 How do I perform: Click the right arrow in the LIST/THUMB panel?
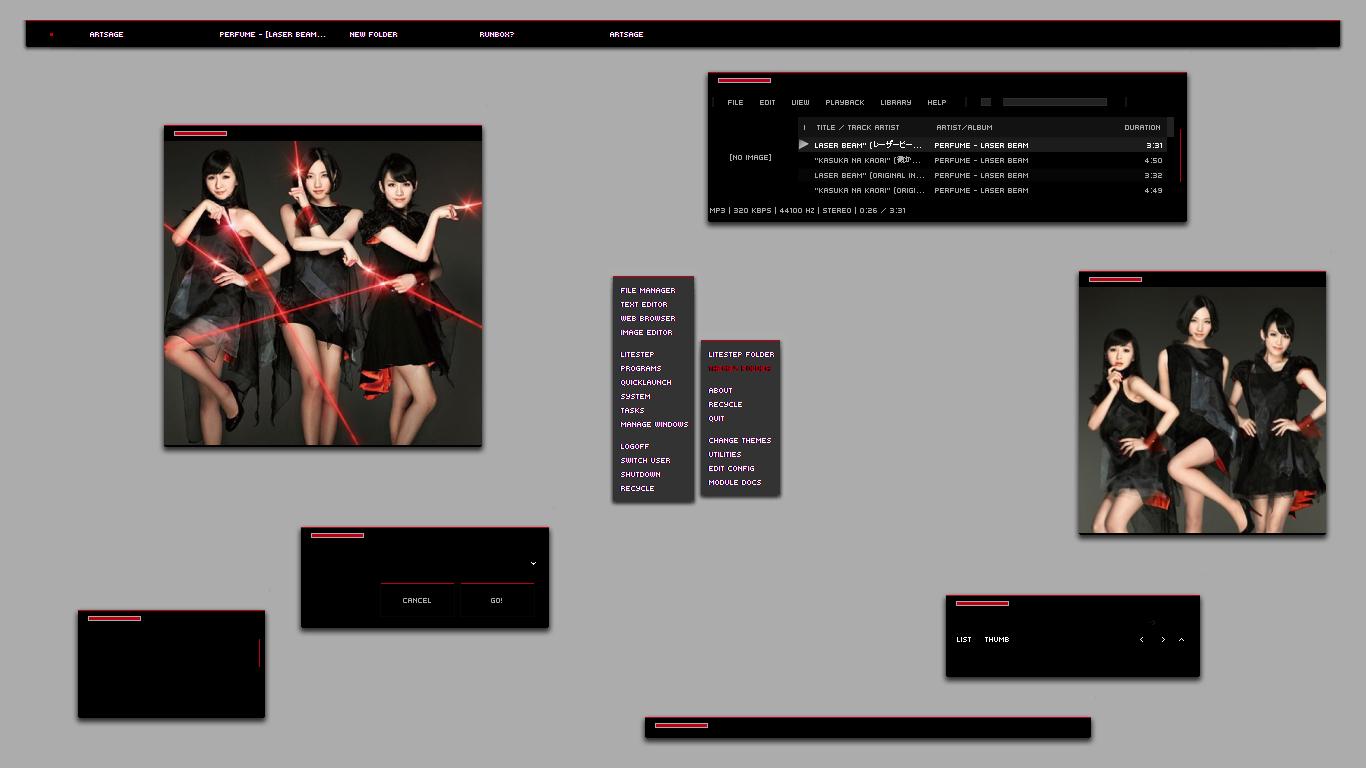point(1163,640)
